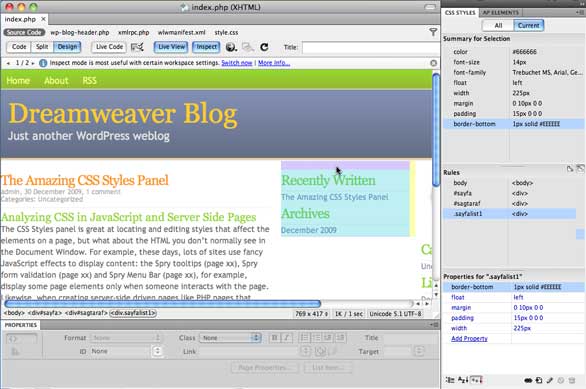Image resolution: width=586 pixels, height=389 pixels.
Task: Open the Properties panel options menu
Action: point(434,325)
